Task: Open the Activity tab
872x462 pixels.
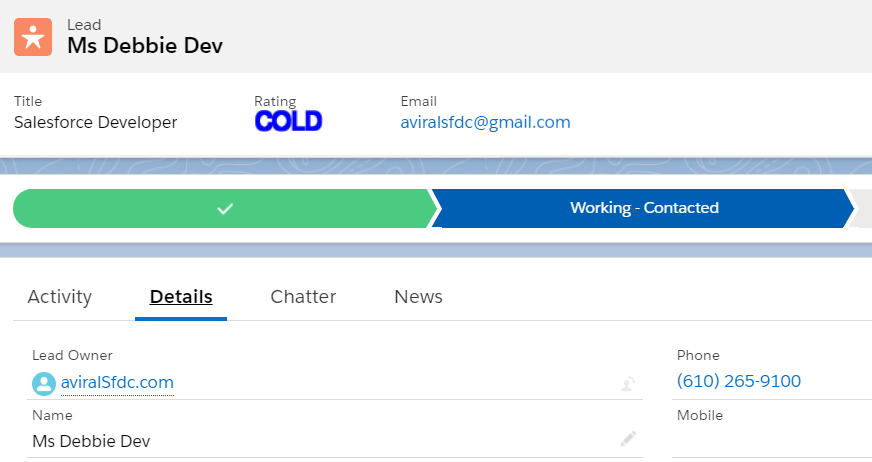Action: click(x=60, y=297)
